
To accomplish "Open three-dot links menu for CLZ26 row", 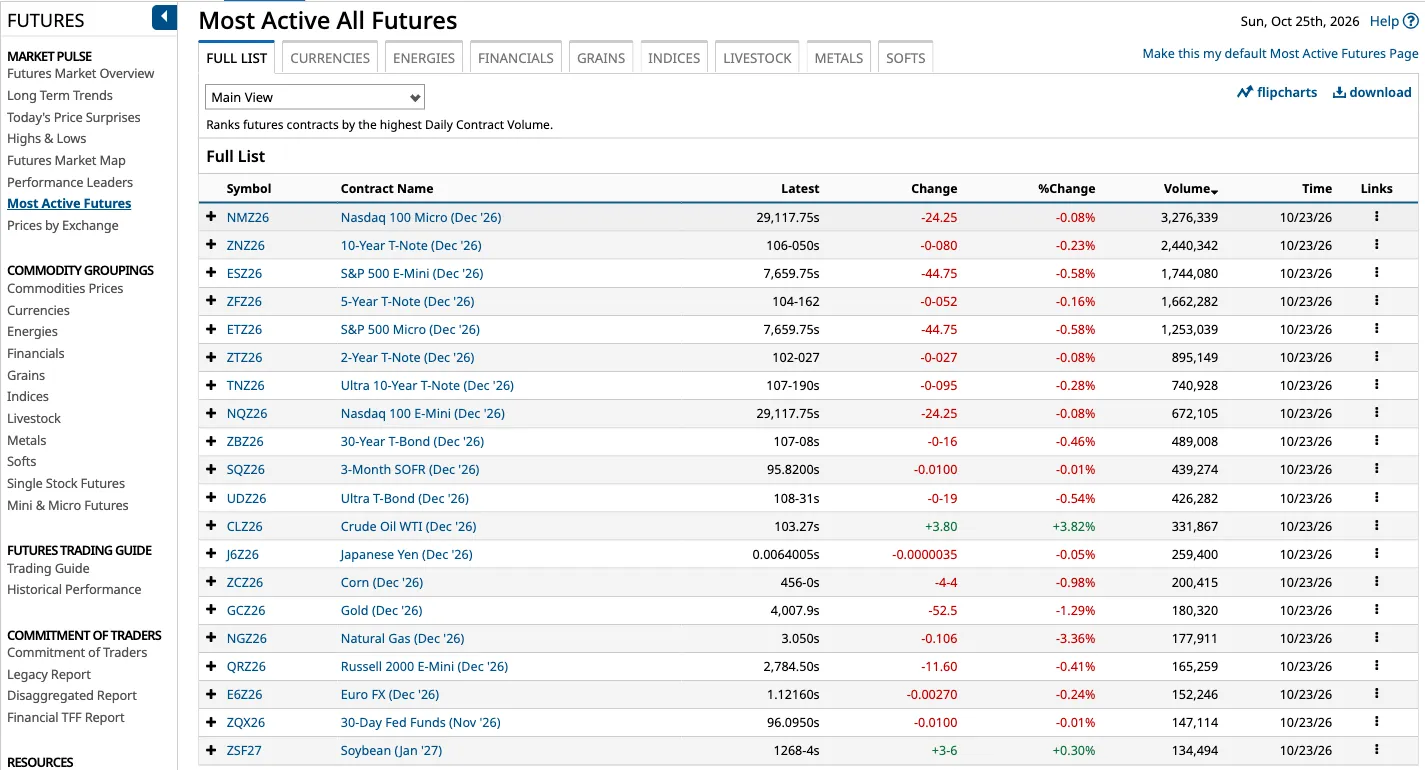I will (x=1376, y=525).
